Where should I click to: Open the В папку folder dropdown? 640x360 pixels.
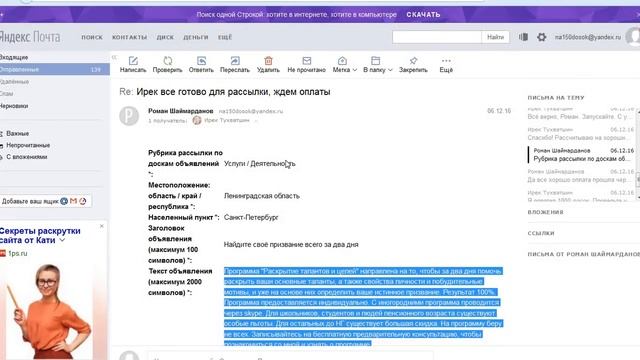[378, 64]
